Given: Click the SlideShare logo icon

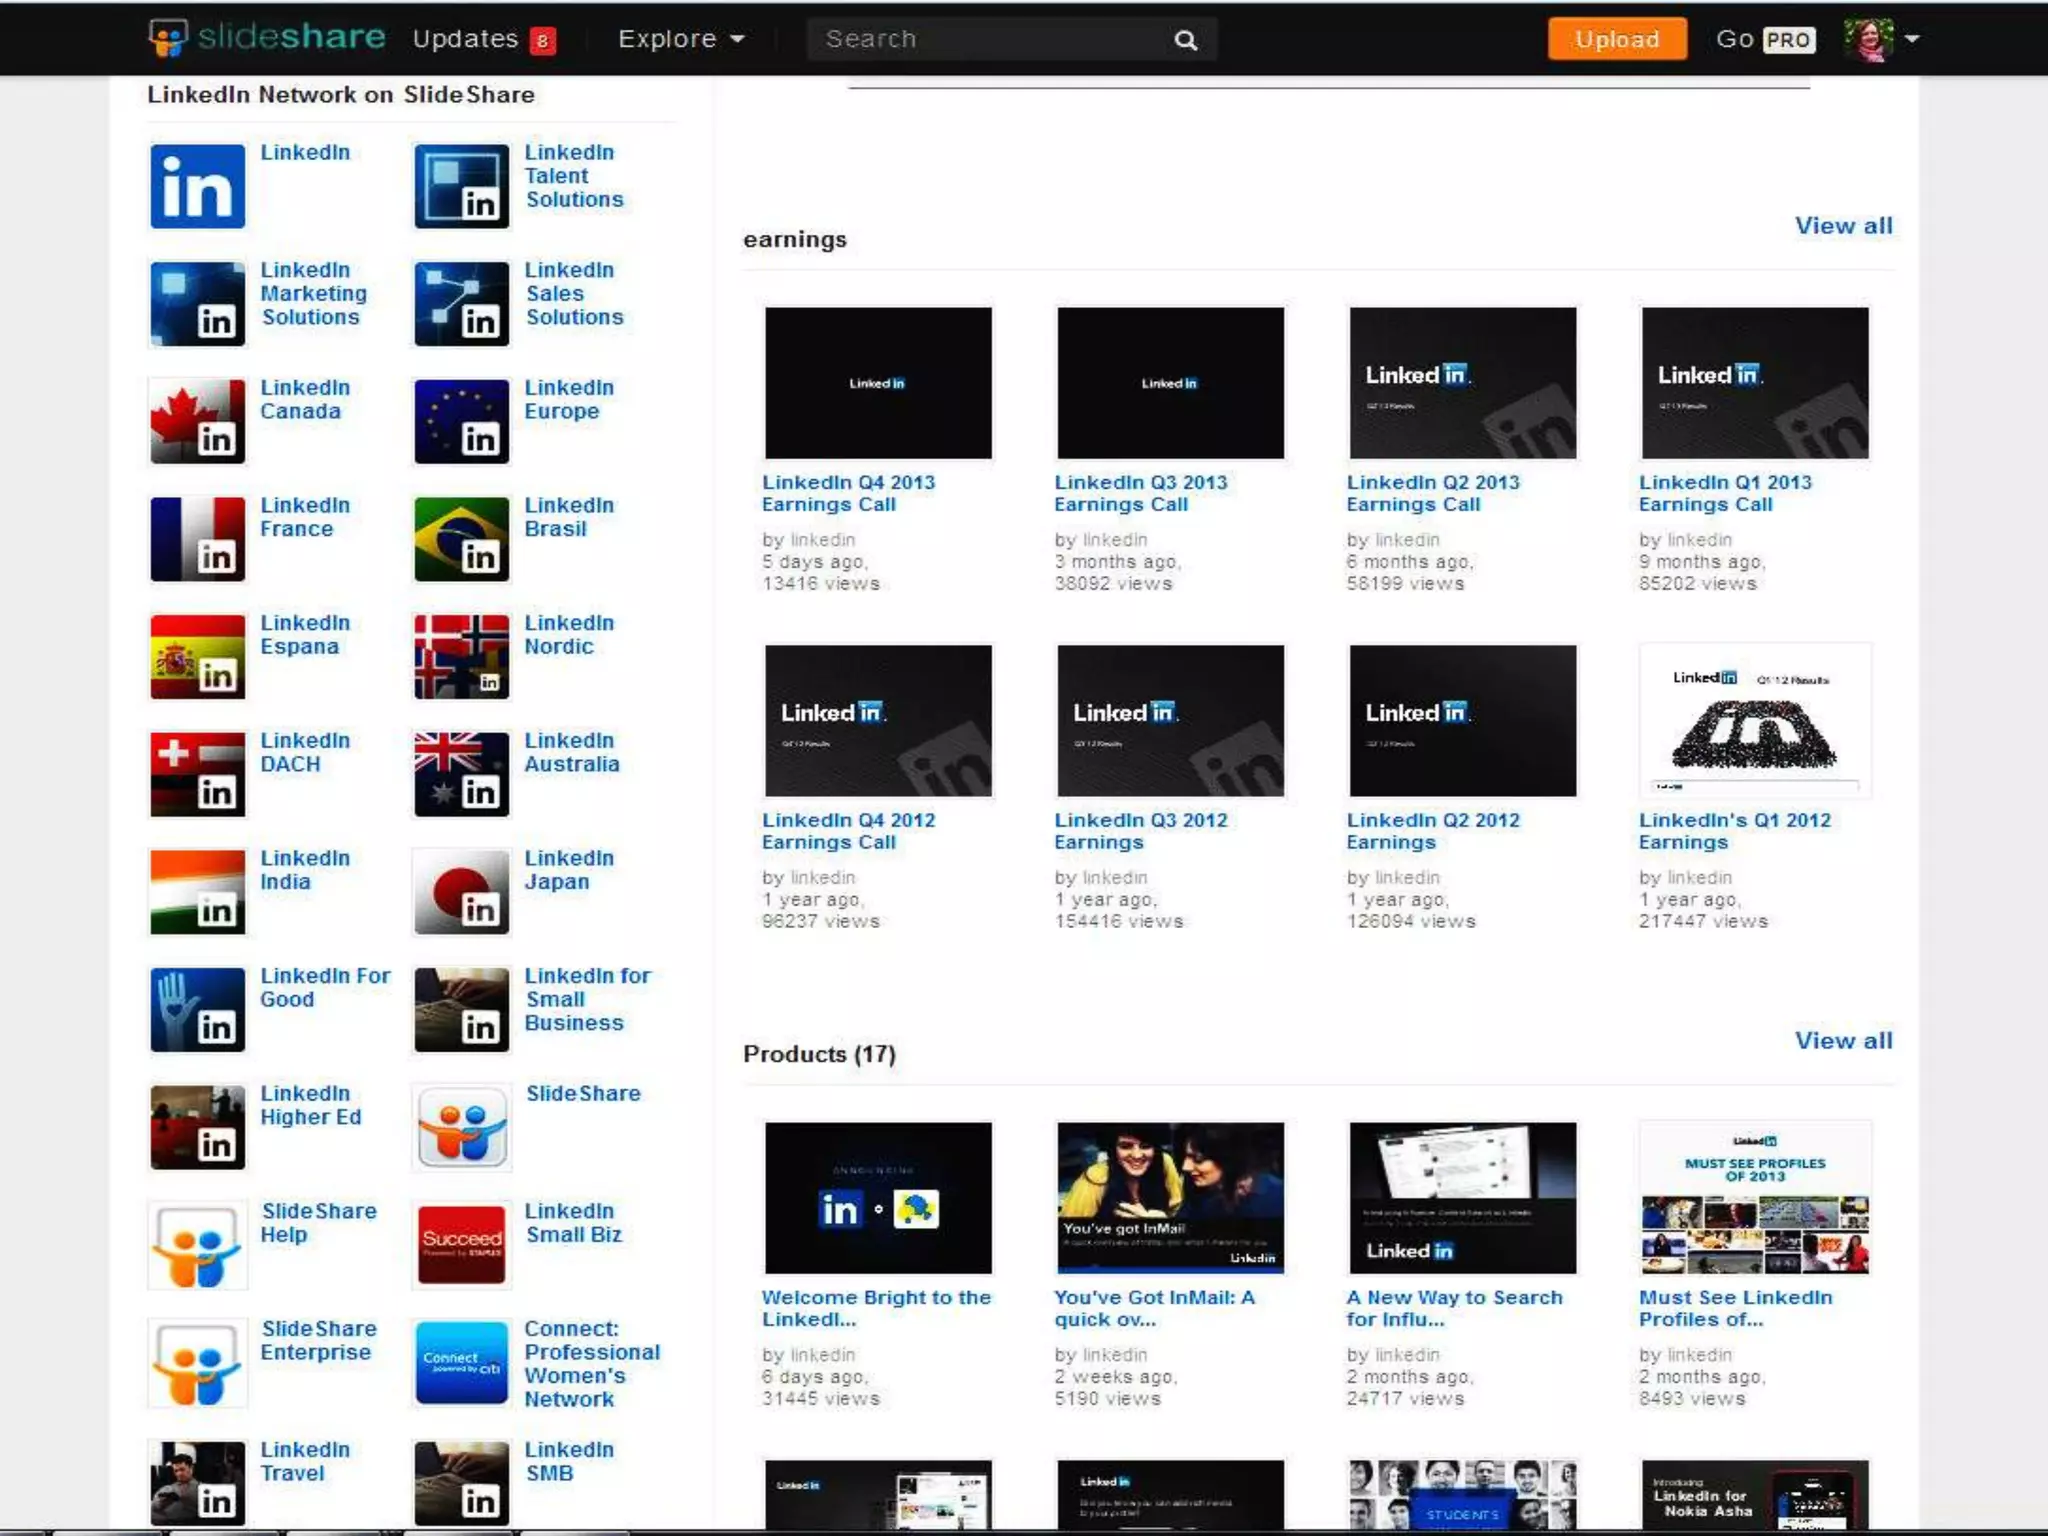Looking at the screenshot, I should (x=168, y=38).
